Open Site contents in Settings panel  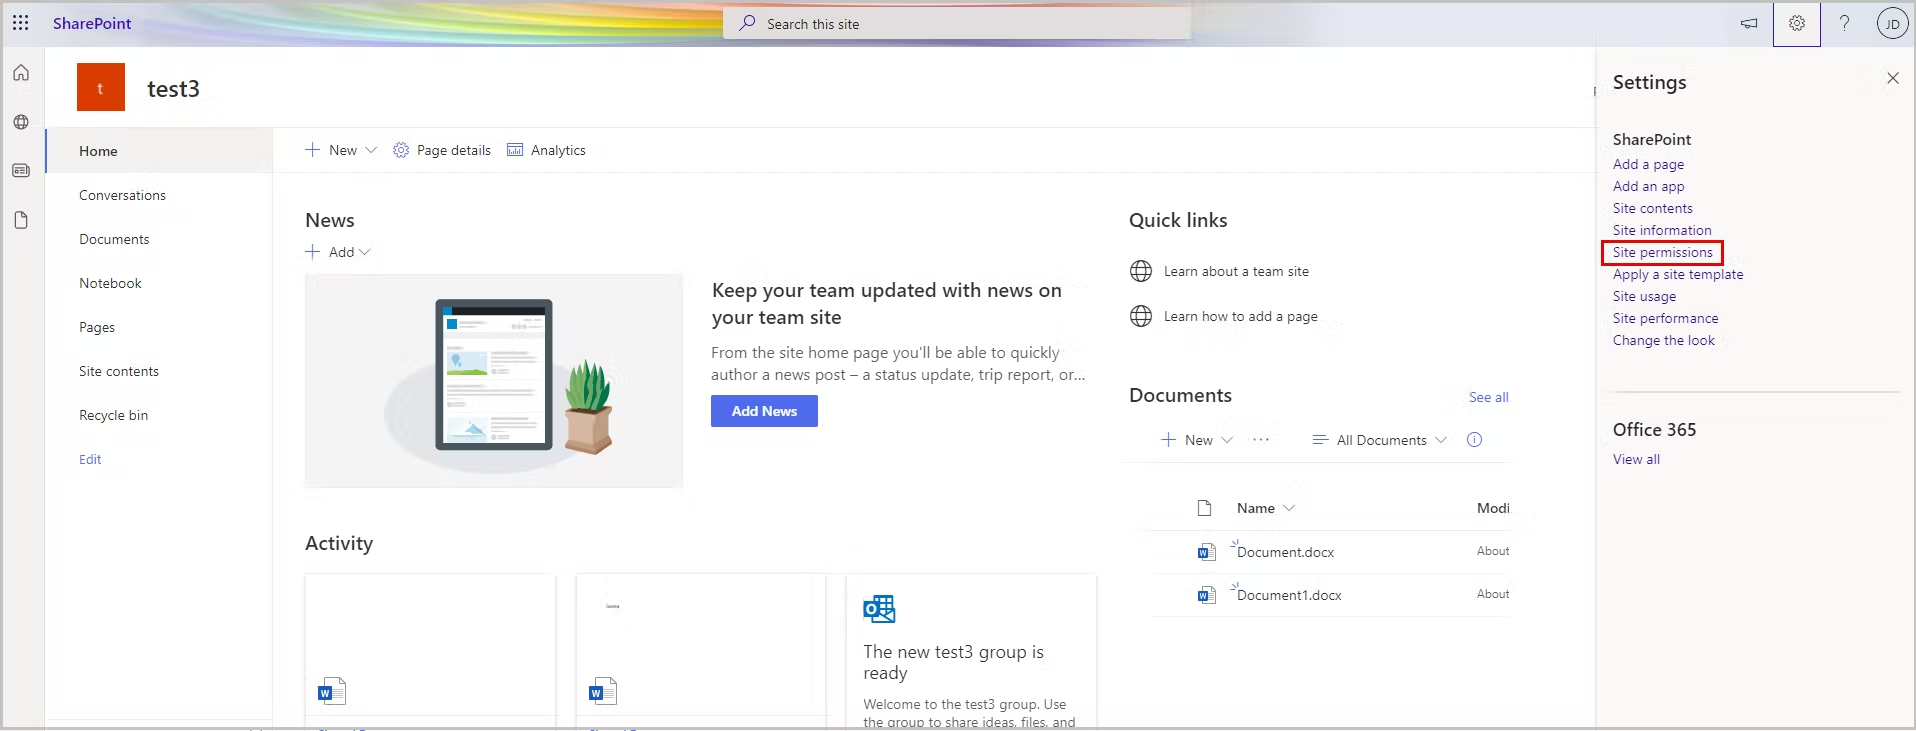[x=1652, y=208]
